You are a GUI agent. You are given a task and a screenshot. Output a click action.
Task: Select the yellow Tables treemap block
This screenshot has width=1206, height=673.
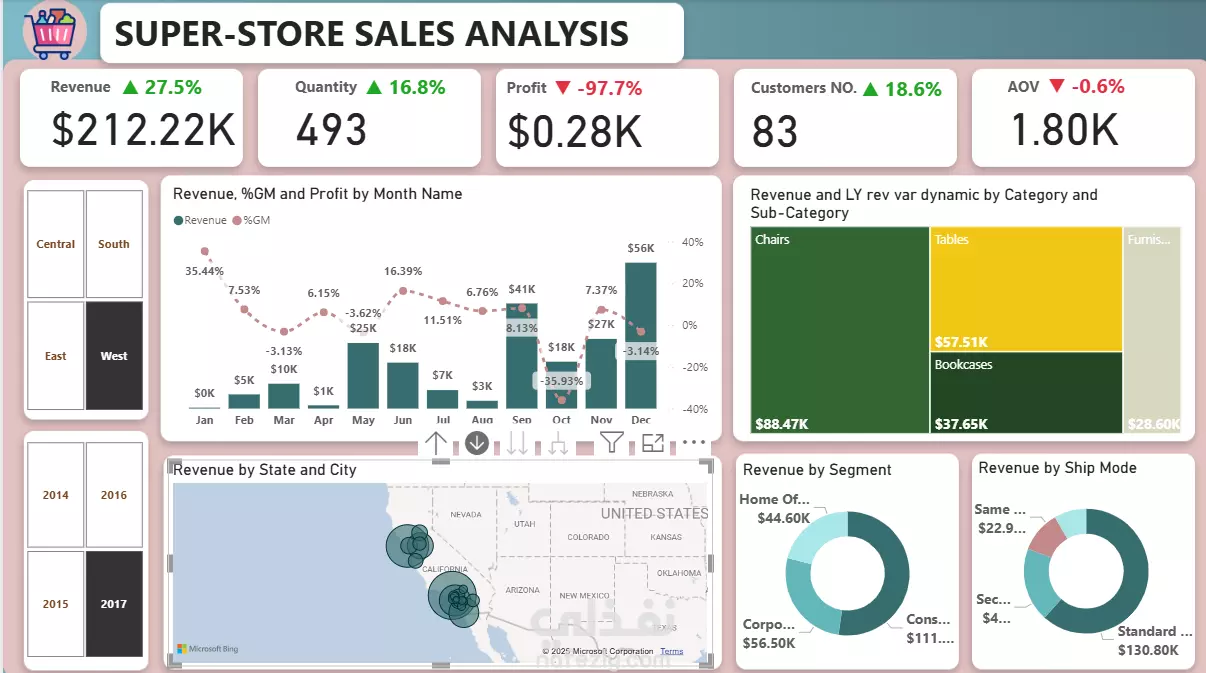1026,289
